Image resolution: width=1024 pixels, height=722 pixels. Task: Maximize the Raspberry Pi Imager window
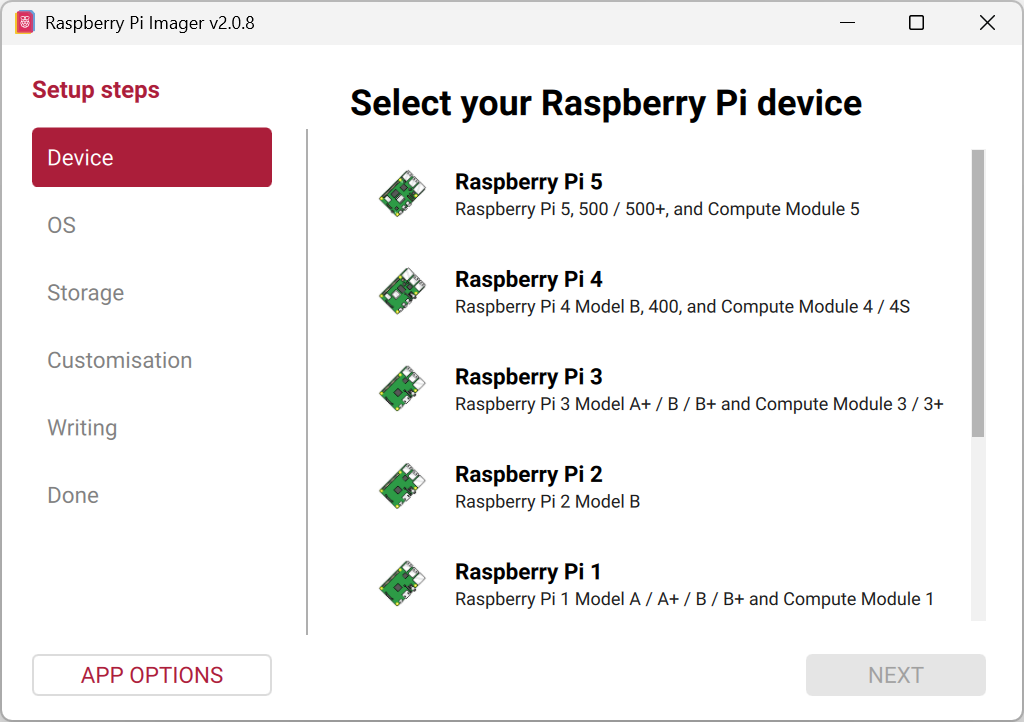coord(916,23)
